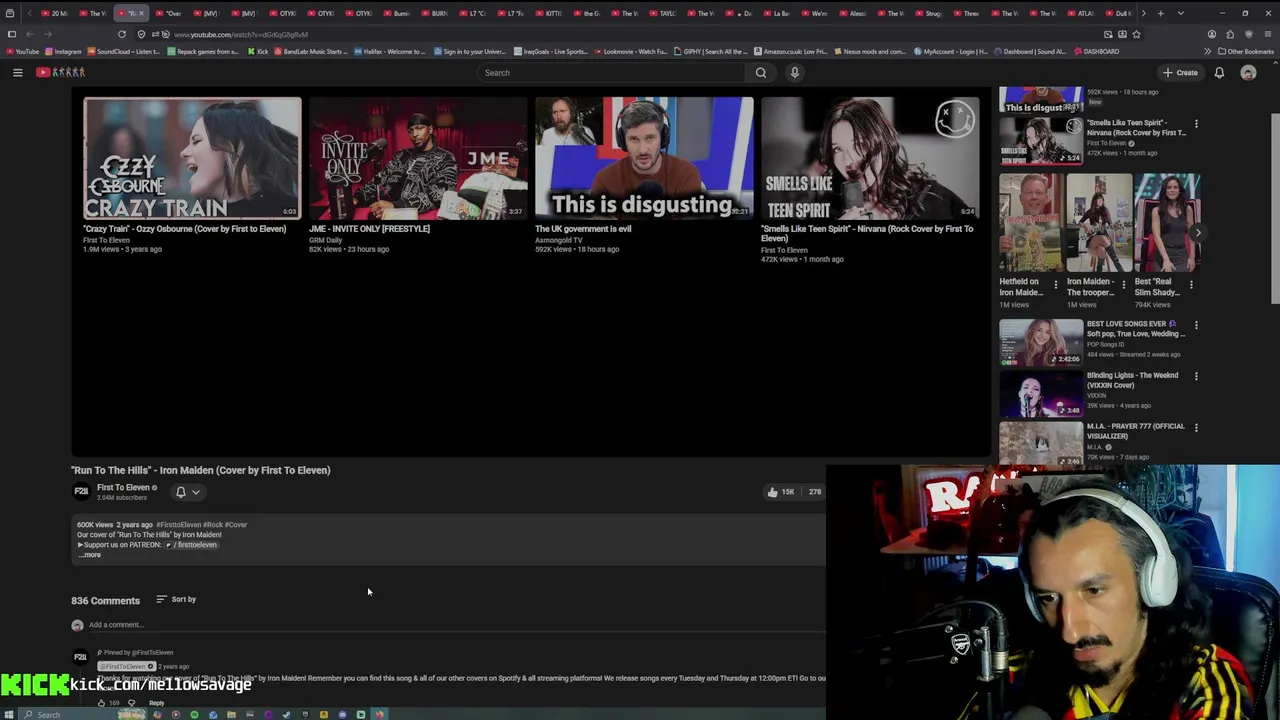The width and height of the screenshot is (1280, 720).
Task: Open options for M.I.A. PRAYER 777 video
Action: [1196, 427]
